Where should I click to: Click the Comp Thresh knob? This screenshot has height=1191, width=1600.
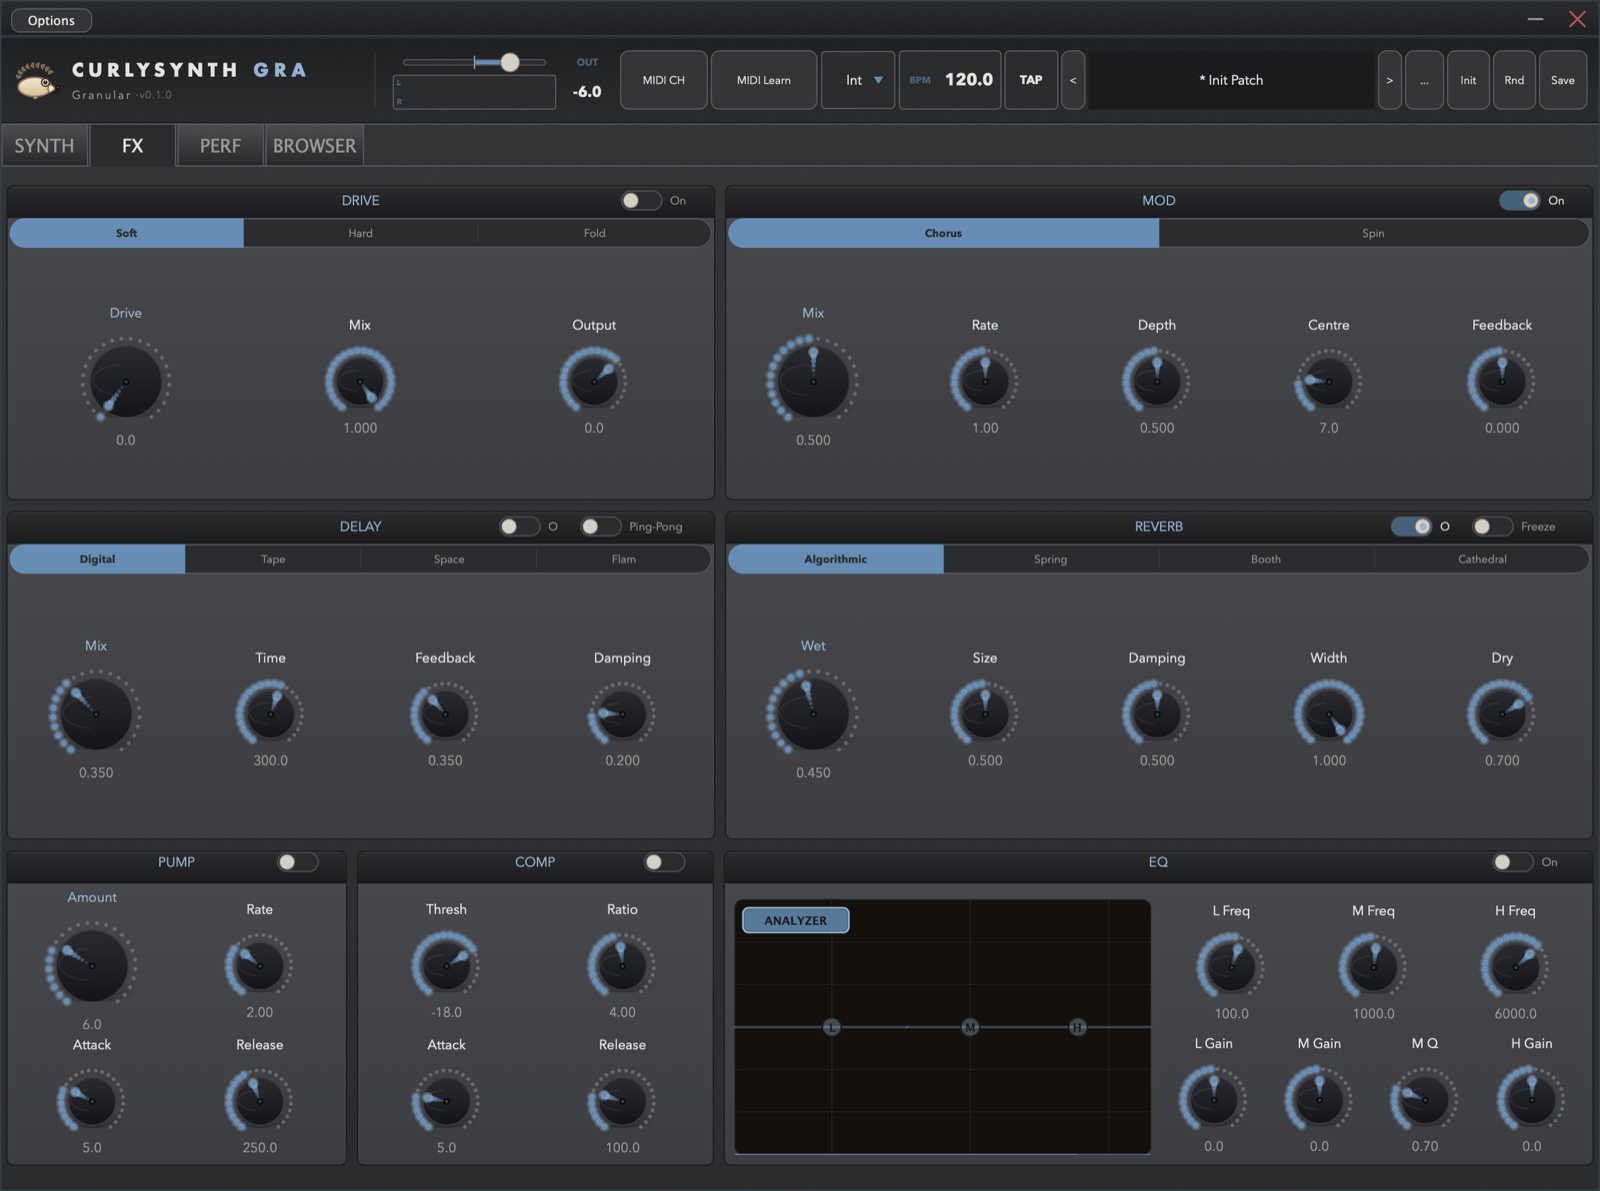[446, 965]
